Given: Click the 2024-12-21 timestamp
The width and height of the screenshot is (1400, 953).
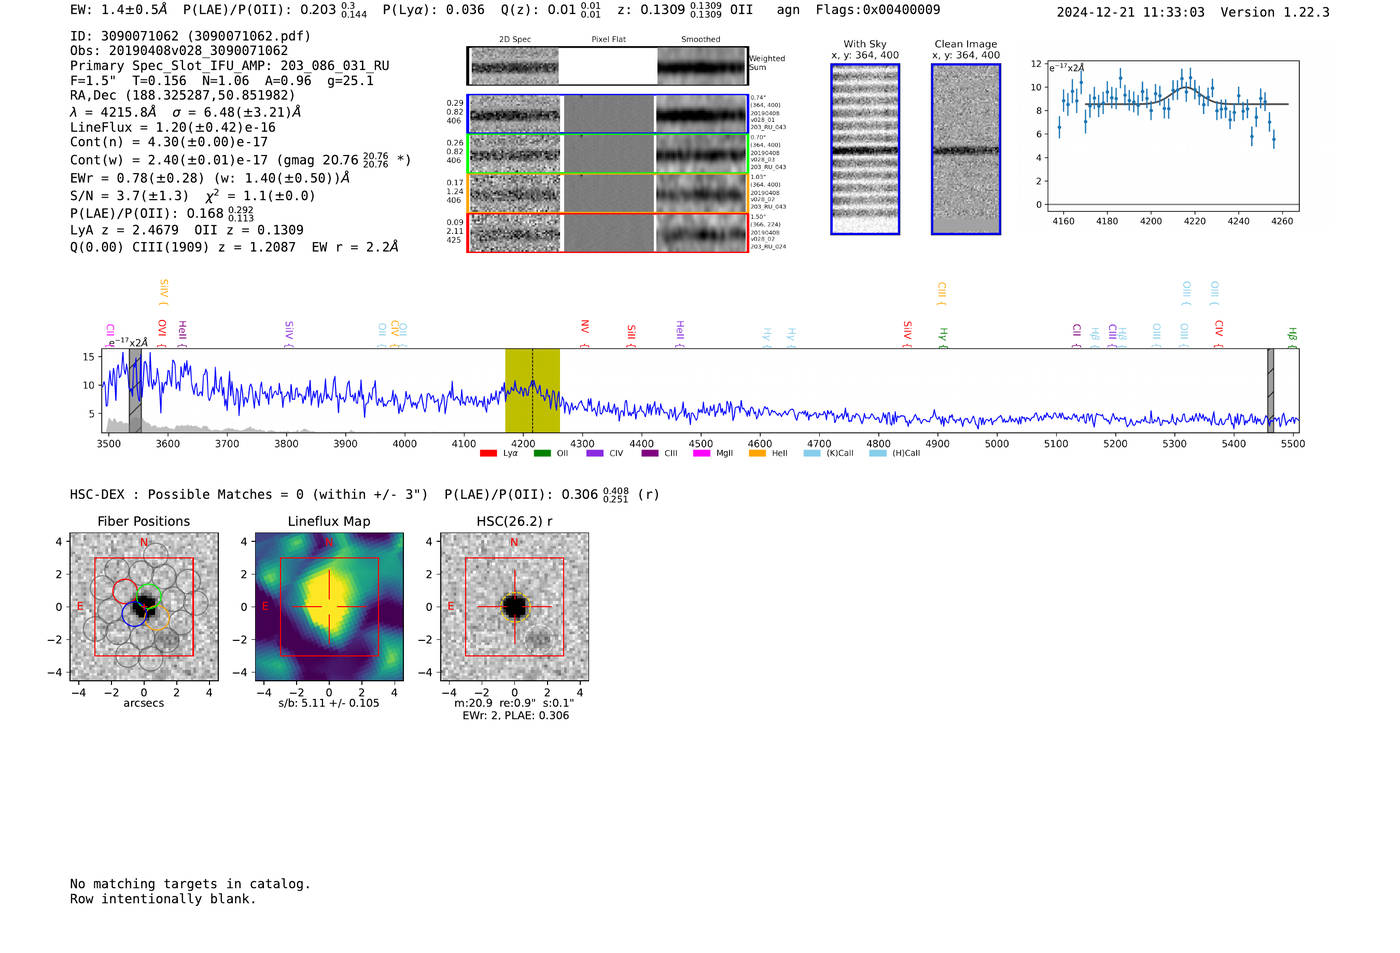Looking at the screenshot, I should point(1130,12).
